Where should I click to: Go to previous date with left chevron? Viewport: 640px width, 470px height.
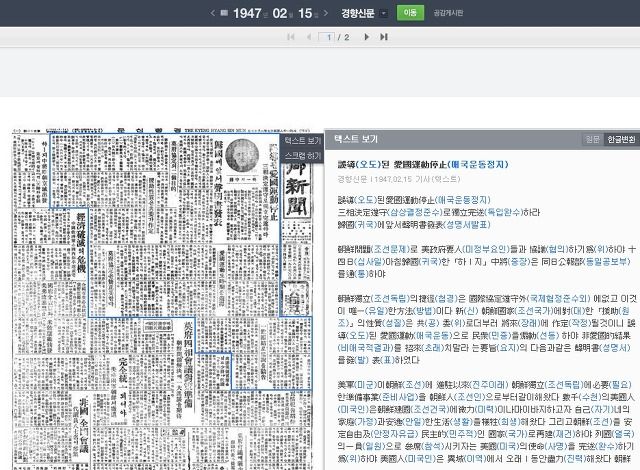click(x=213, y=13)
